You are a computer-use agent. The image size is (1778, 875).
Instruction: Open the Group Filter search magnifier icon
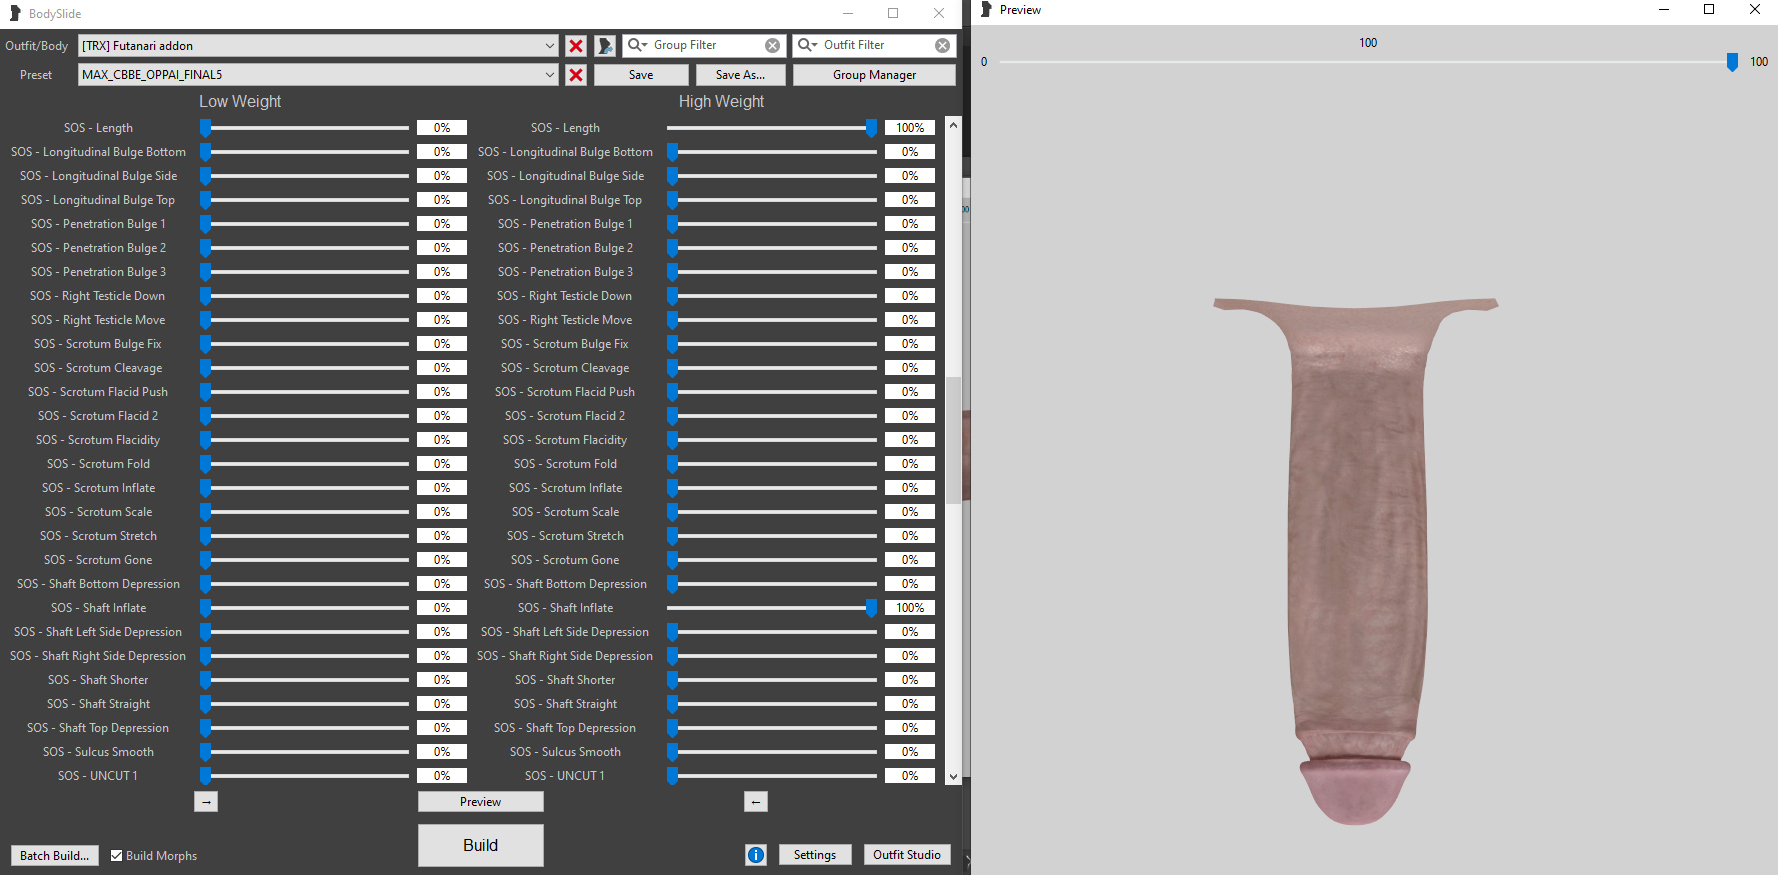pyautogui.click(x=636, y=45)
